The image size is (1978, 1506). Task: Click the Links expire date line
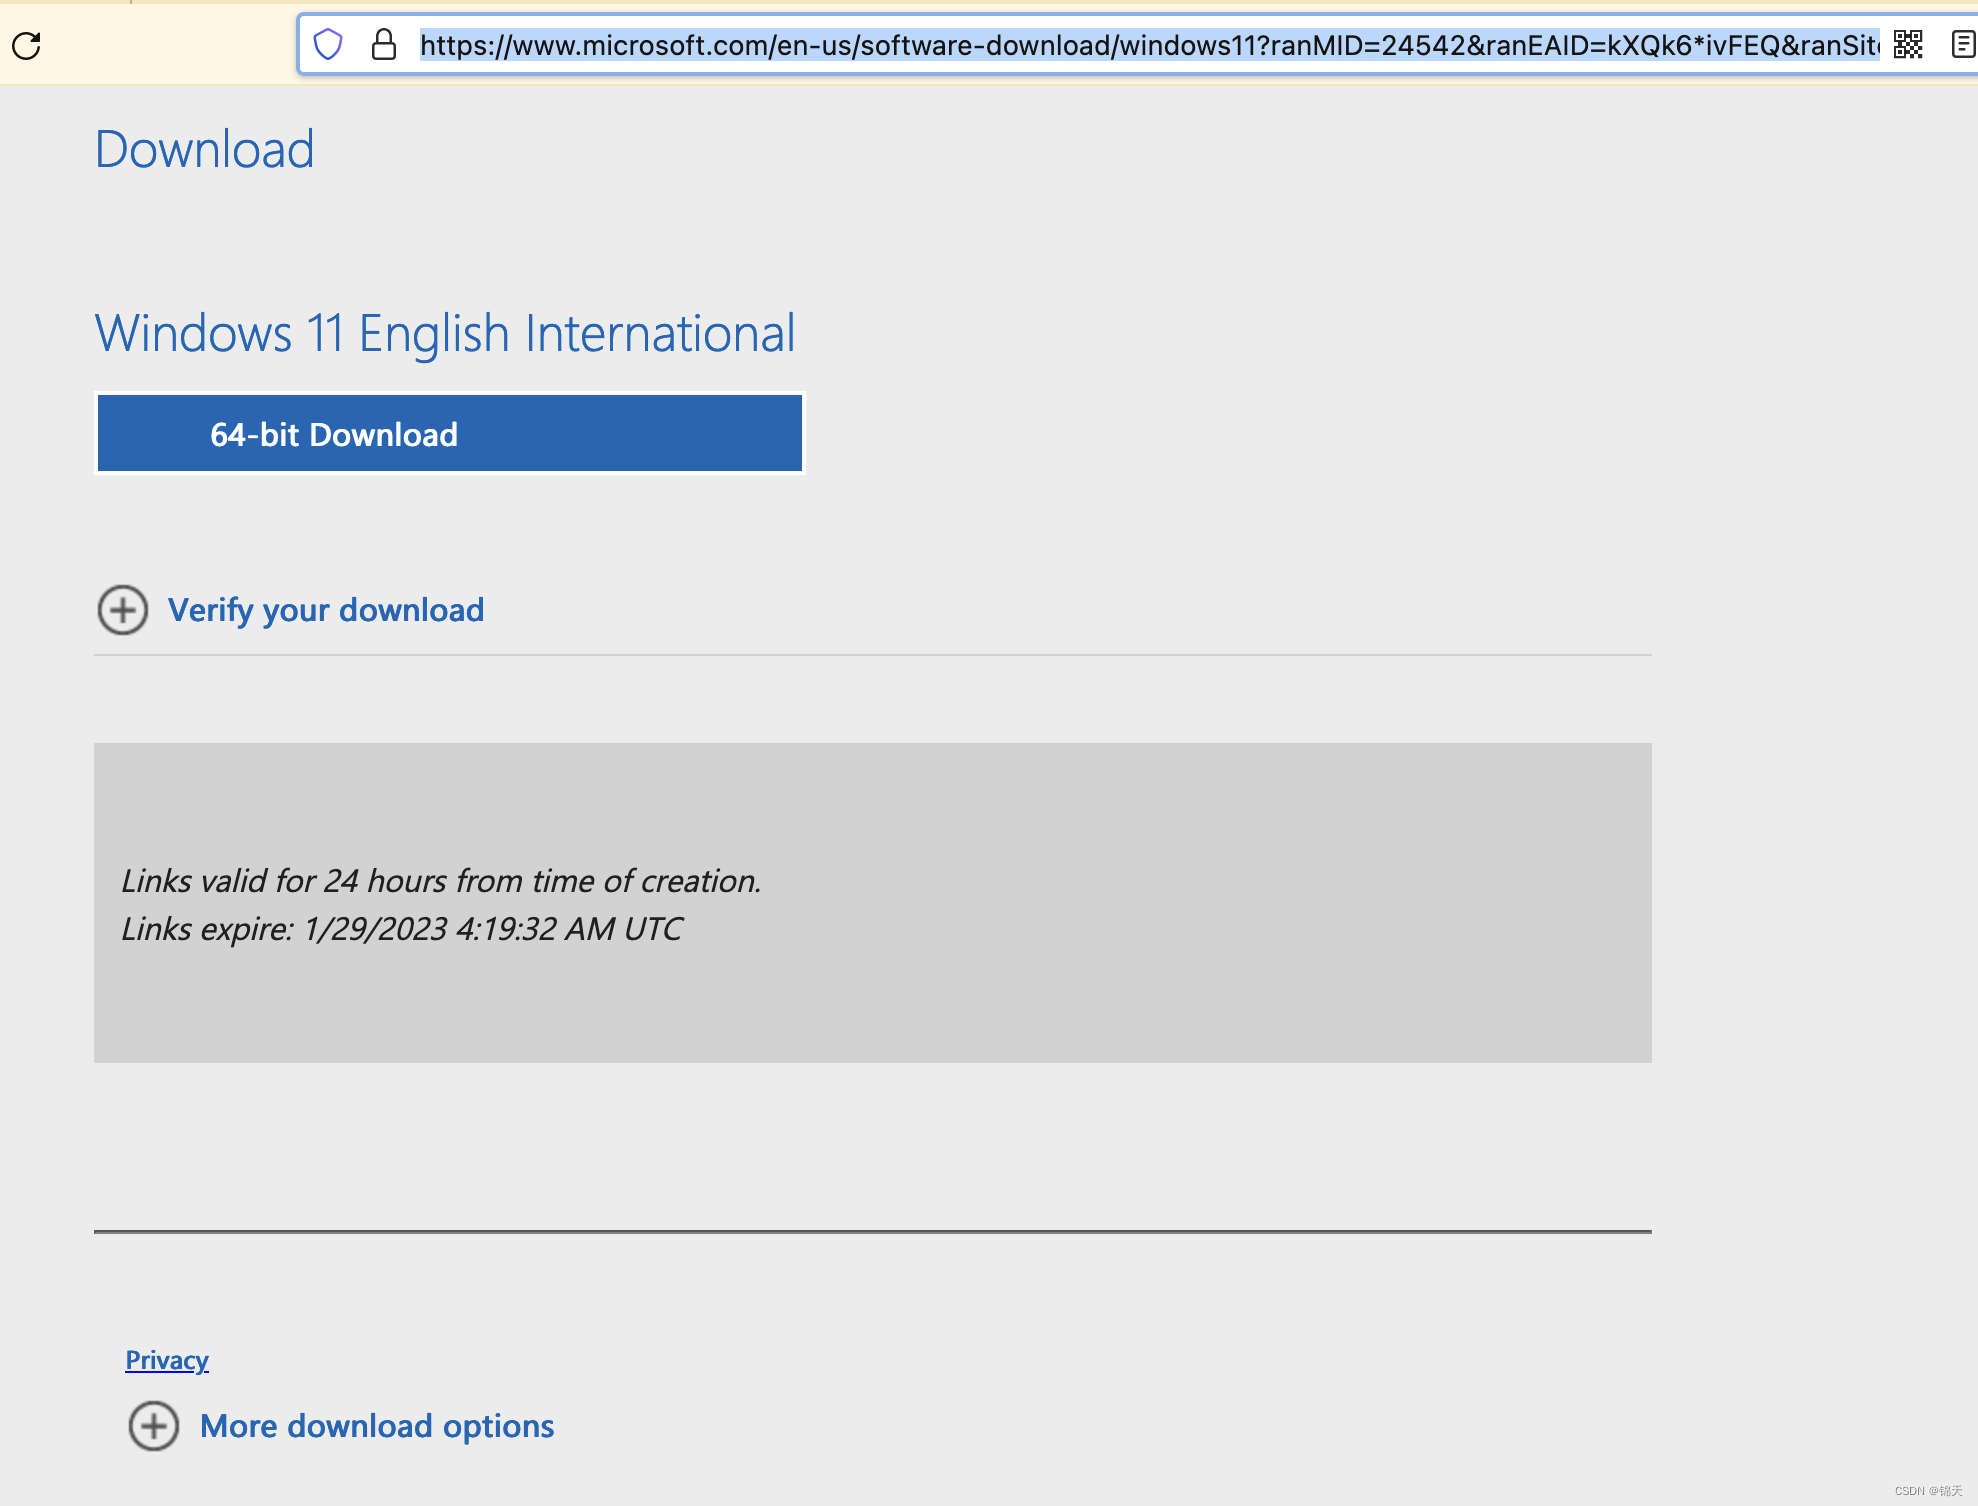401,929
